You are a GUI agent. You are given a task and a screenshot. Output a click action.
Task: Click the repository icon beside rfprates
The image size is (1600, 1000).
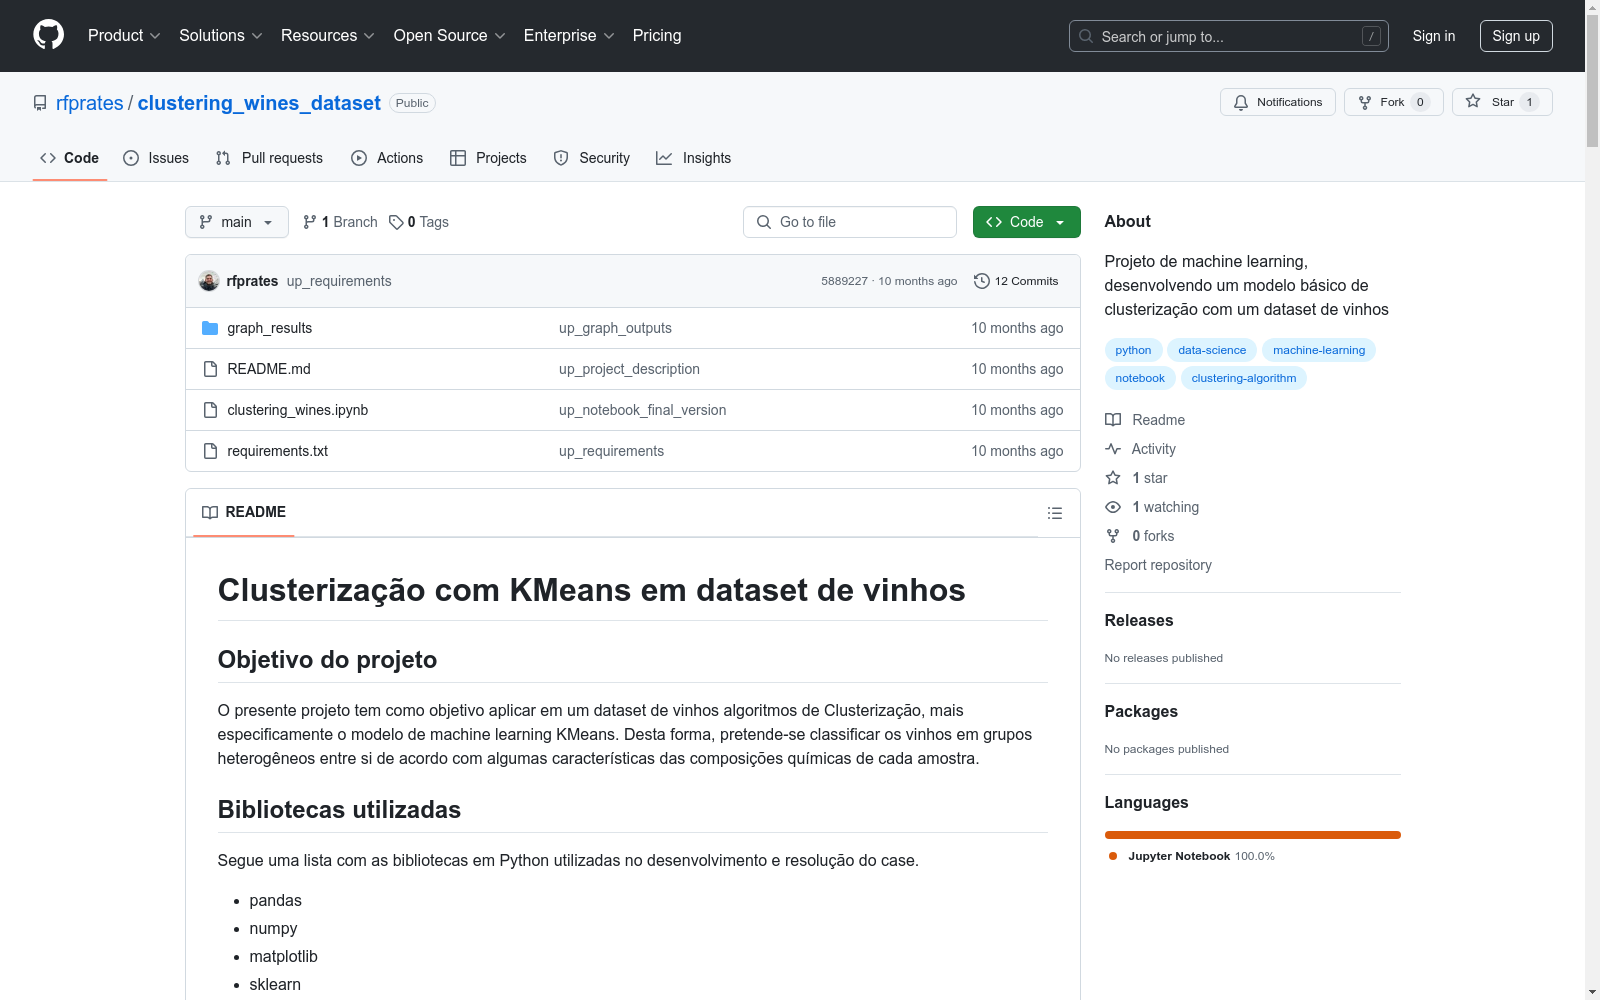click(40, 103)
